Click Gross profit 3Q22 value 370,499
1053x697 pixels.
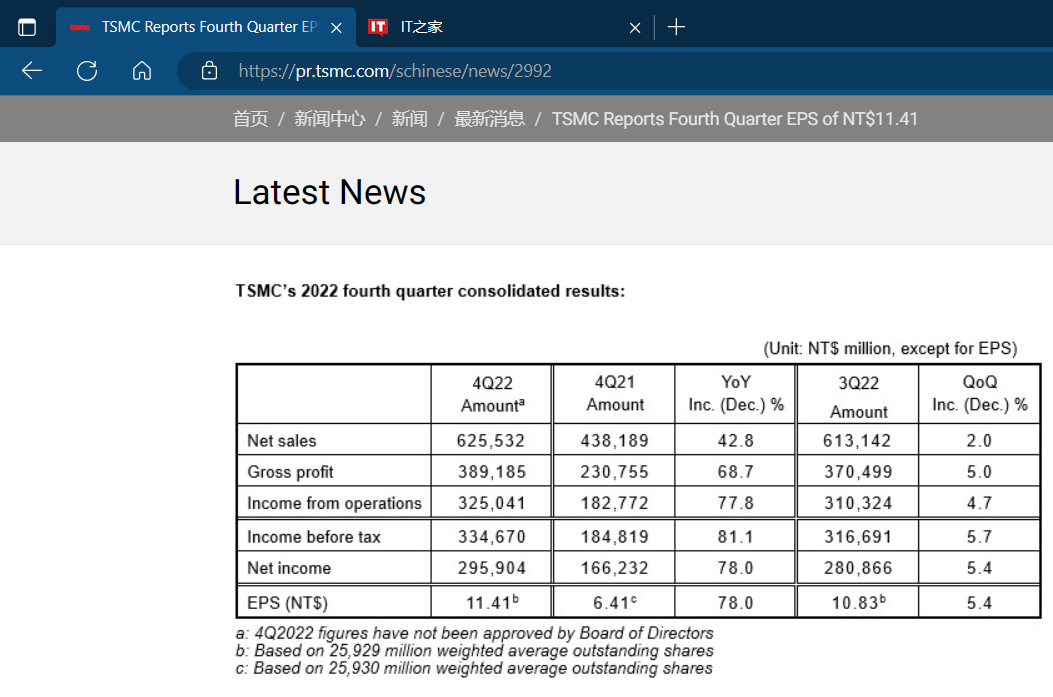[x=858, y=472]
